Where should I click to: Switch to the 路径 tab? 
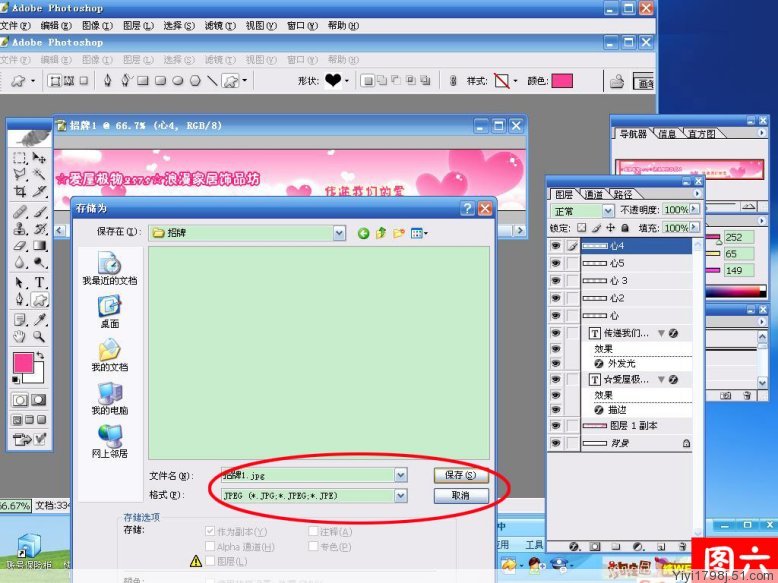623,194
